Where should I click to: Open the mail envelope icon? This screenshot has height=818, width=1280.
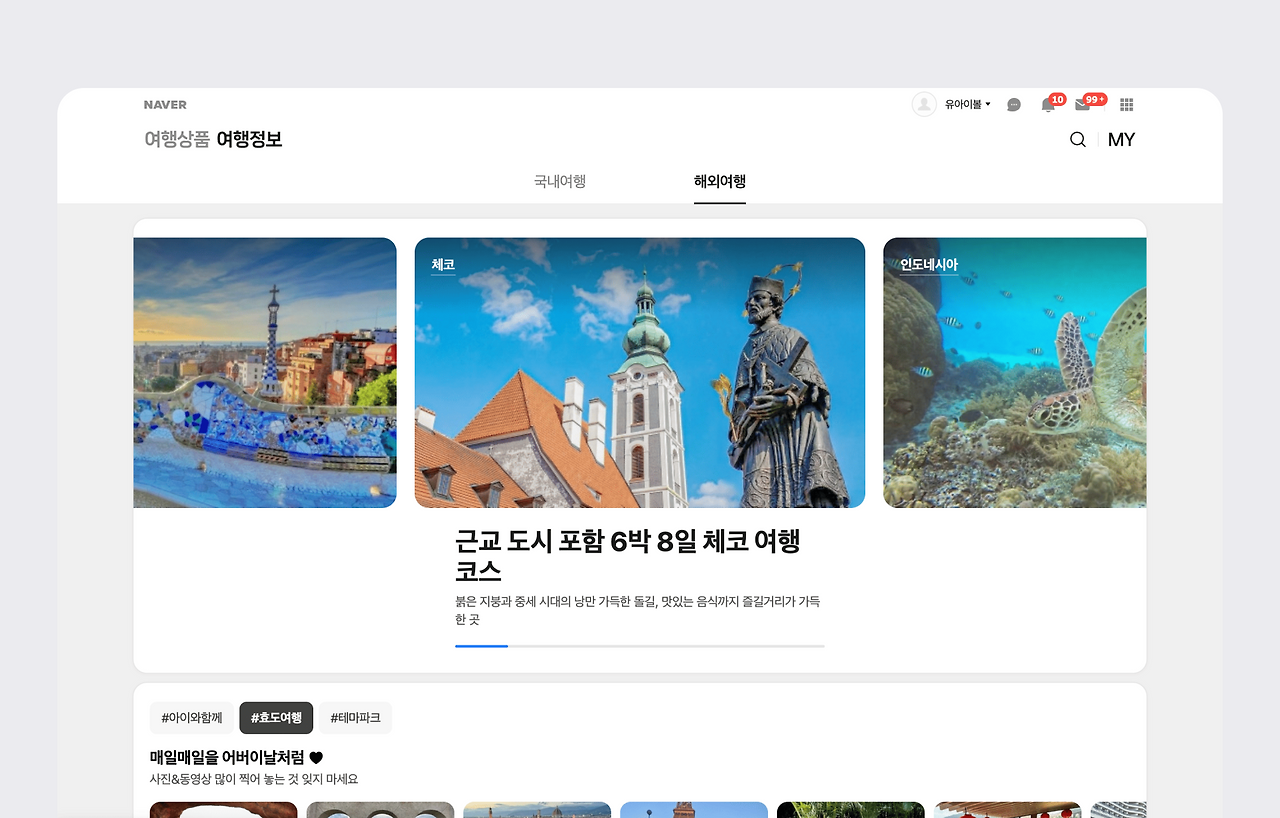coord(1082,105)
